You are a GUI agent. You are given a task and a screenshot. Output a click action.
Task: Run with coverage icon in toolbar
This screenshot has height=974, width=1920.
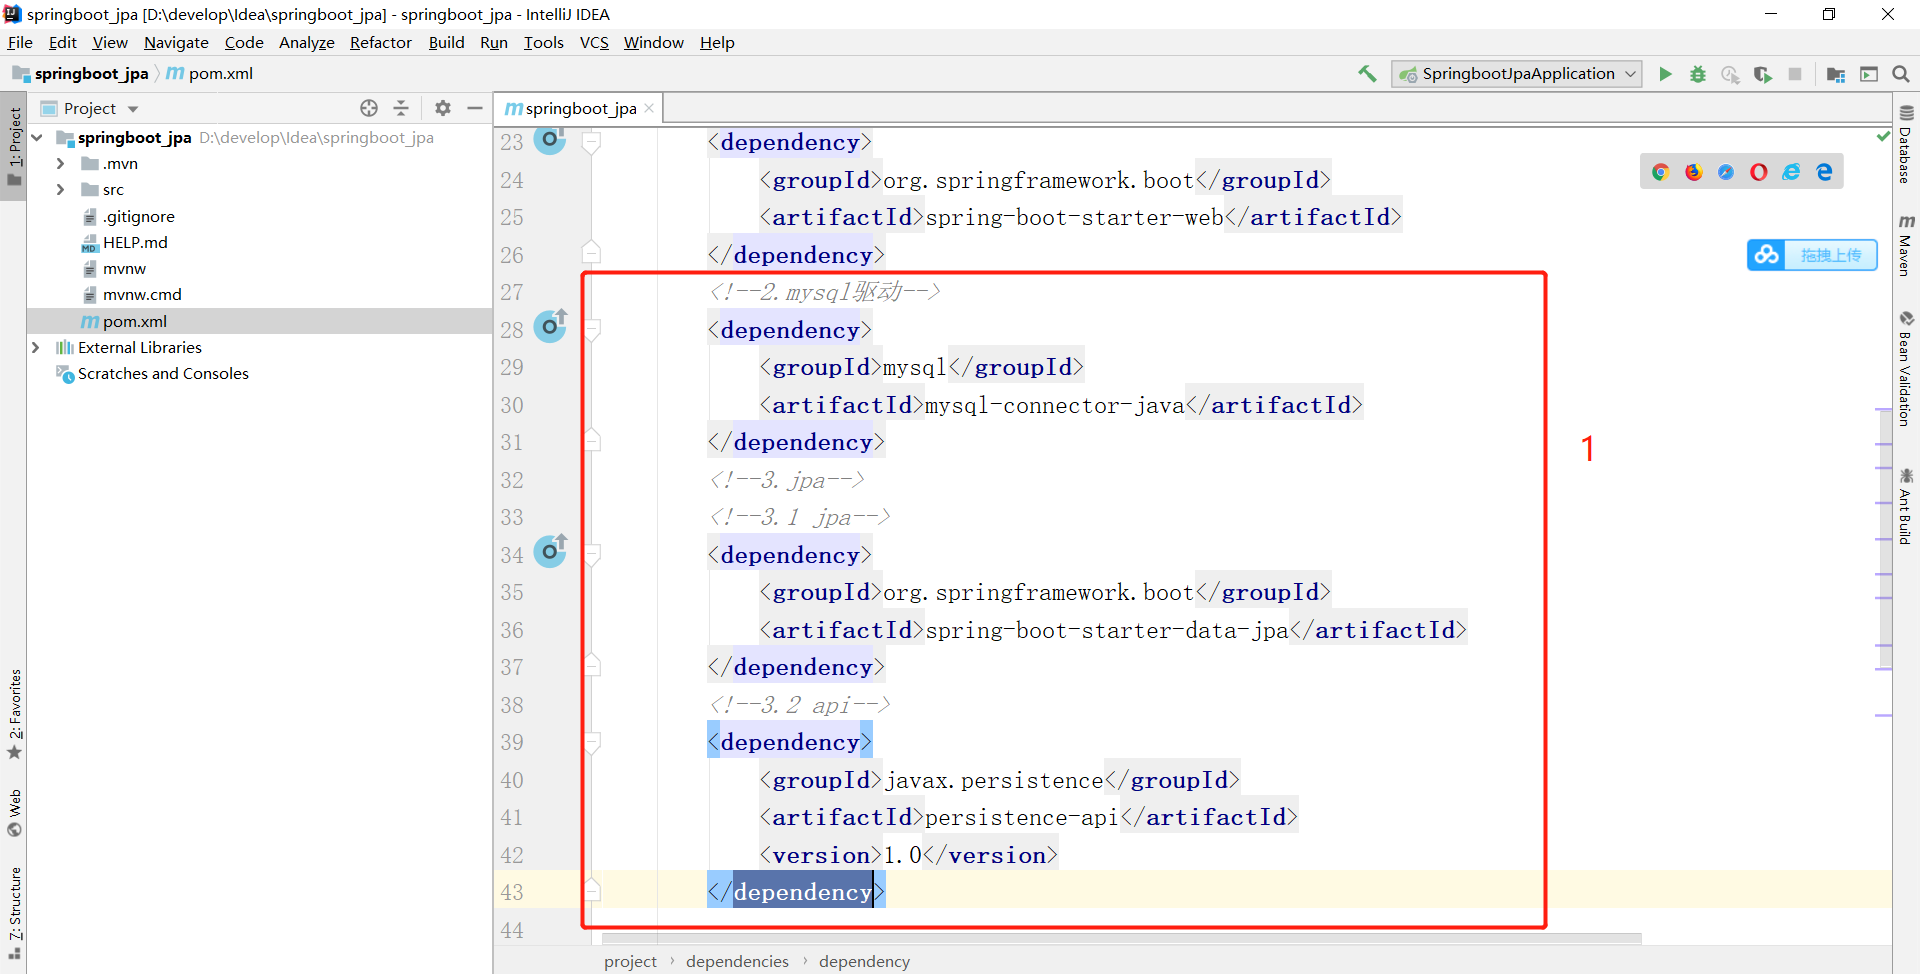pos(1763,74)
